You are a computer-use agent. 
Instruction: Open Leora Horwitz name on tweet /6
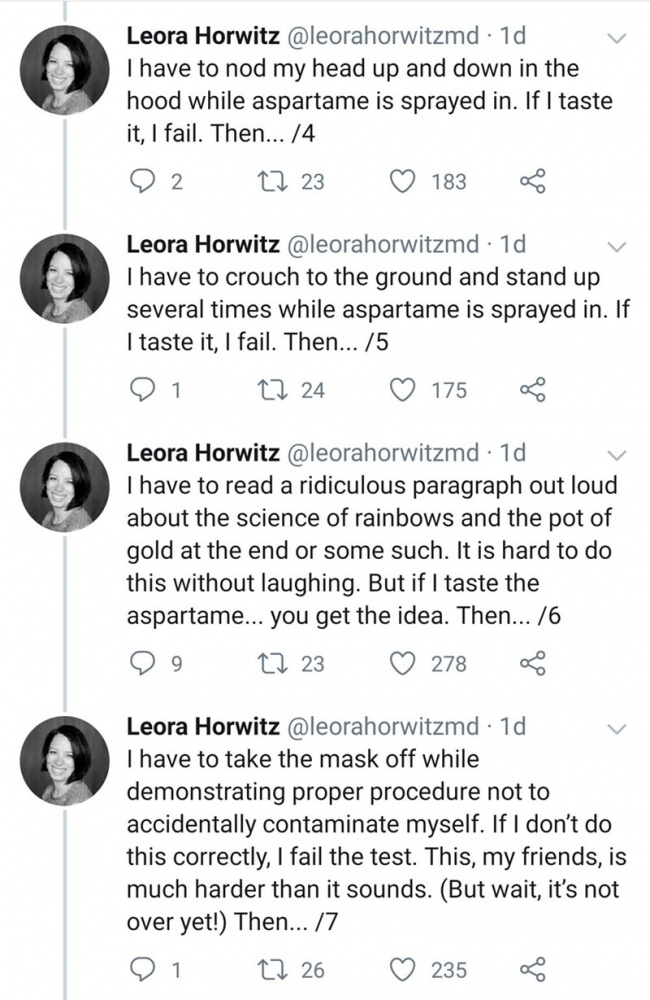click(x=203, y=454)
